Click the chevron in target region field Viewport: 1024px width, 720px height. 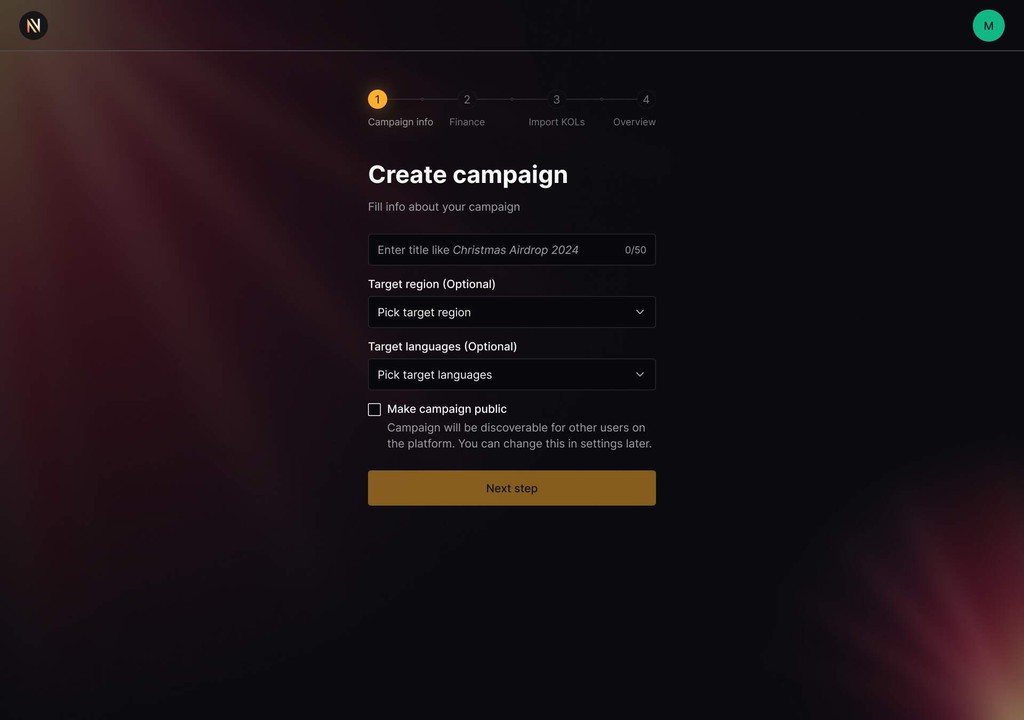640,312
